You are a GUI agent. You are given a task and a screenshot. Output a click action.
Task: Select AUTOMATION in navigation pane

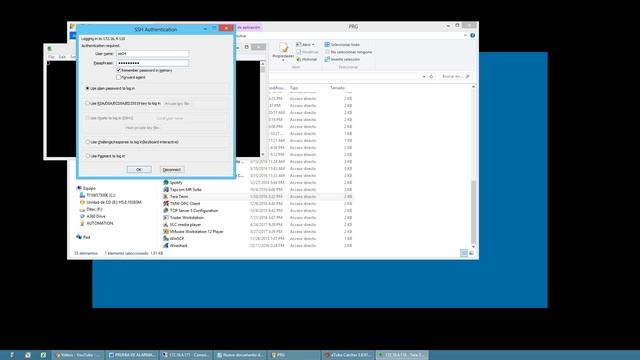click(97, 223)
